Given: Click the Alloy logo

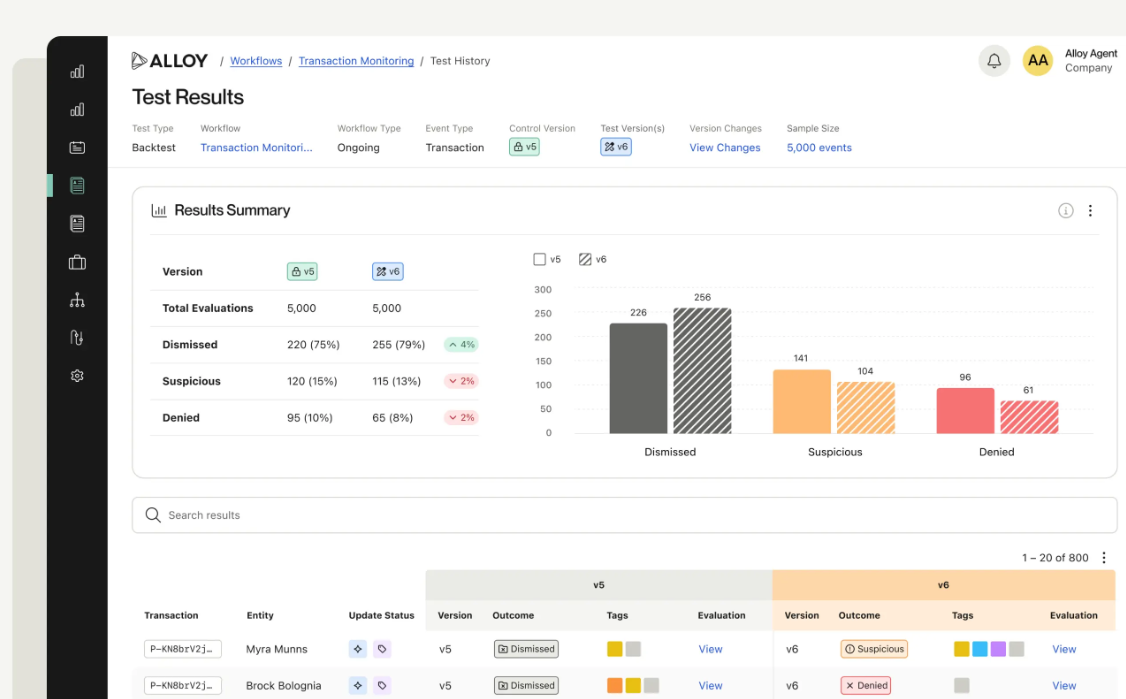Looking at the screenshot, I should pos(169,61).
